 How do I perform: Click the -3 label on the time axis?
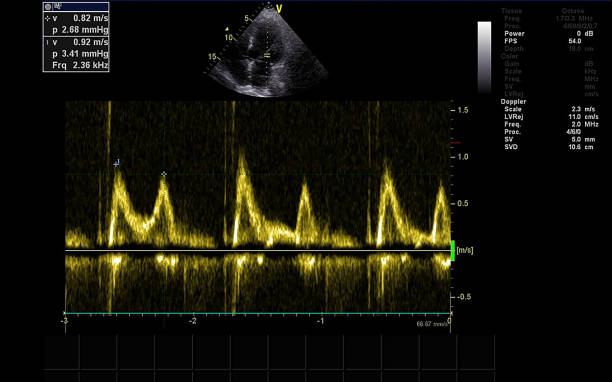coord(64,321)
